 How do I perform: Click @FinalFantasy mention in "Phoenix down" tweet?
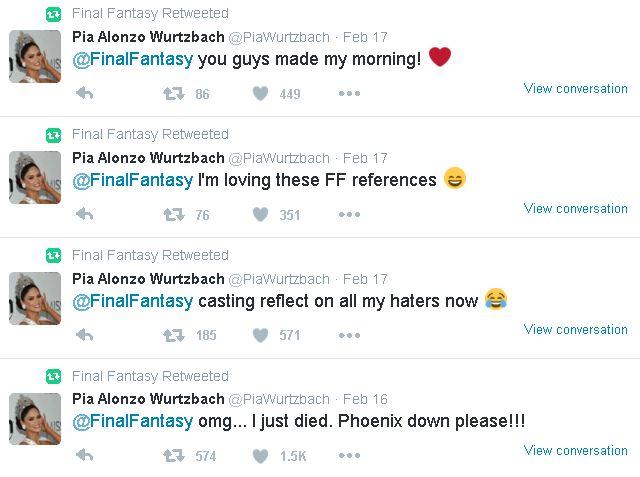(x=132, y=421)
